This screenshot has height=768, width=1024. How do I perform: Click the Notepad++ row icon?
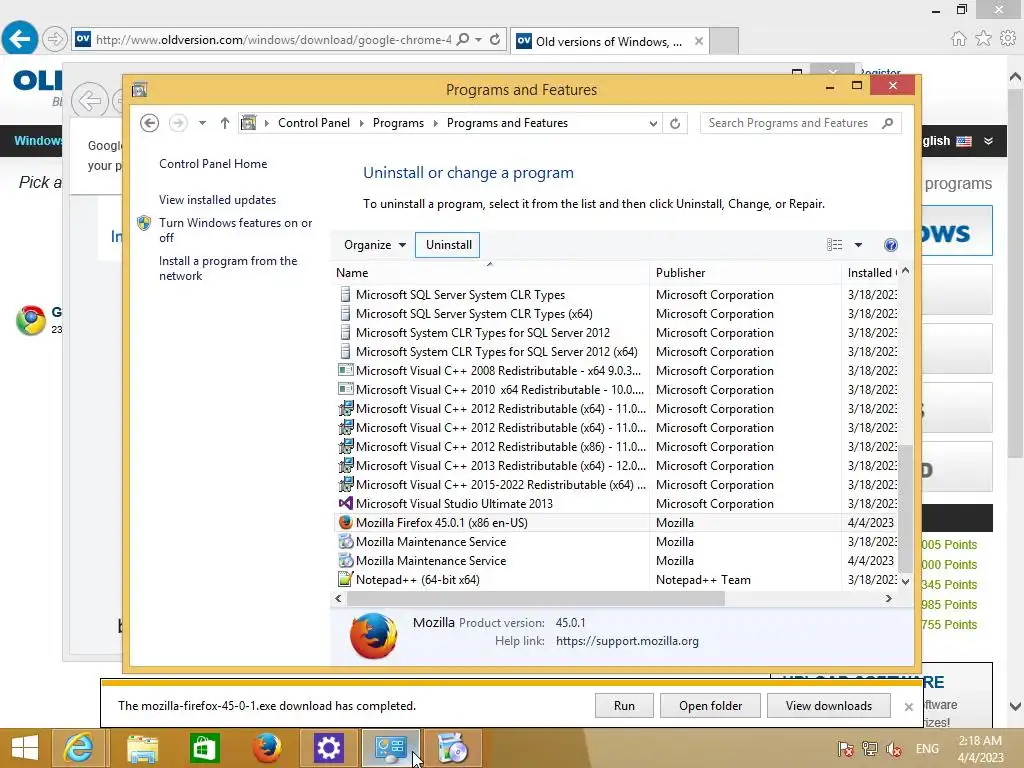[x=345, y=579]
